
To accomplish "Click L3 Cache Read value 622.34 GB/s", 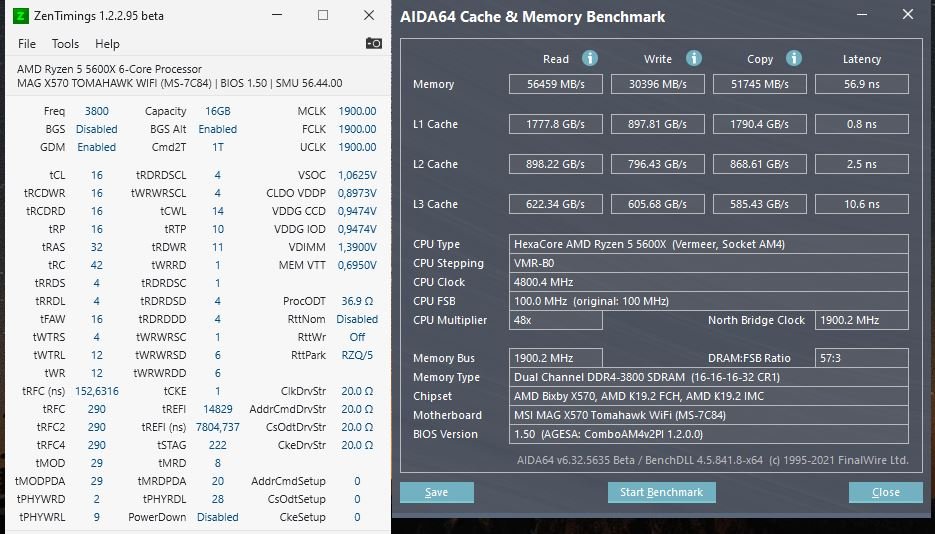I will coord(556,204).
